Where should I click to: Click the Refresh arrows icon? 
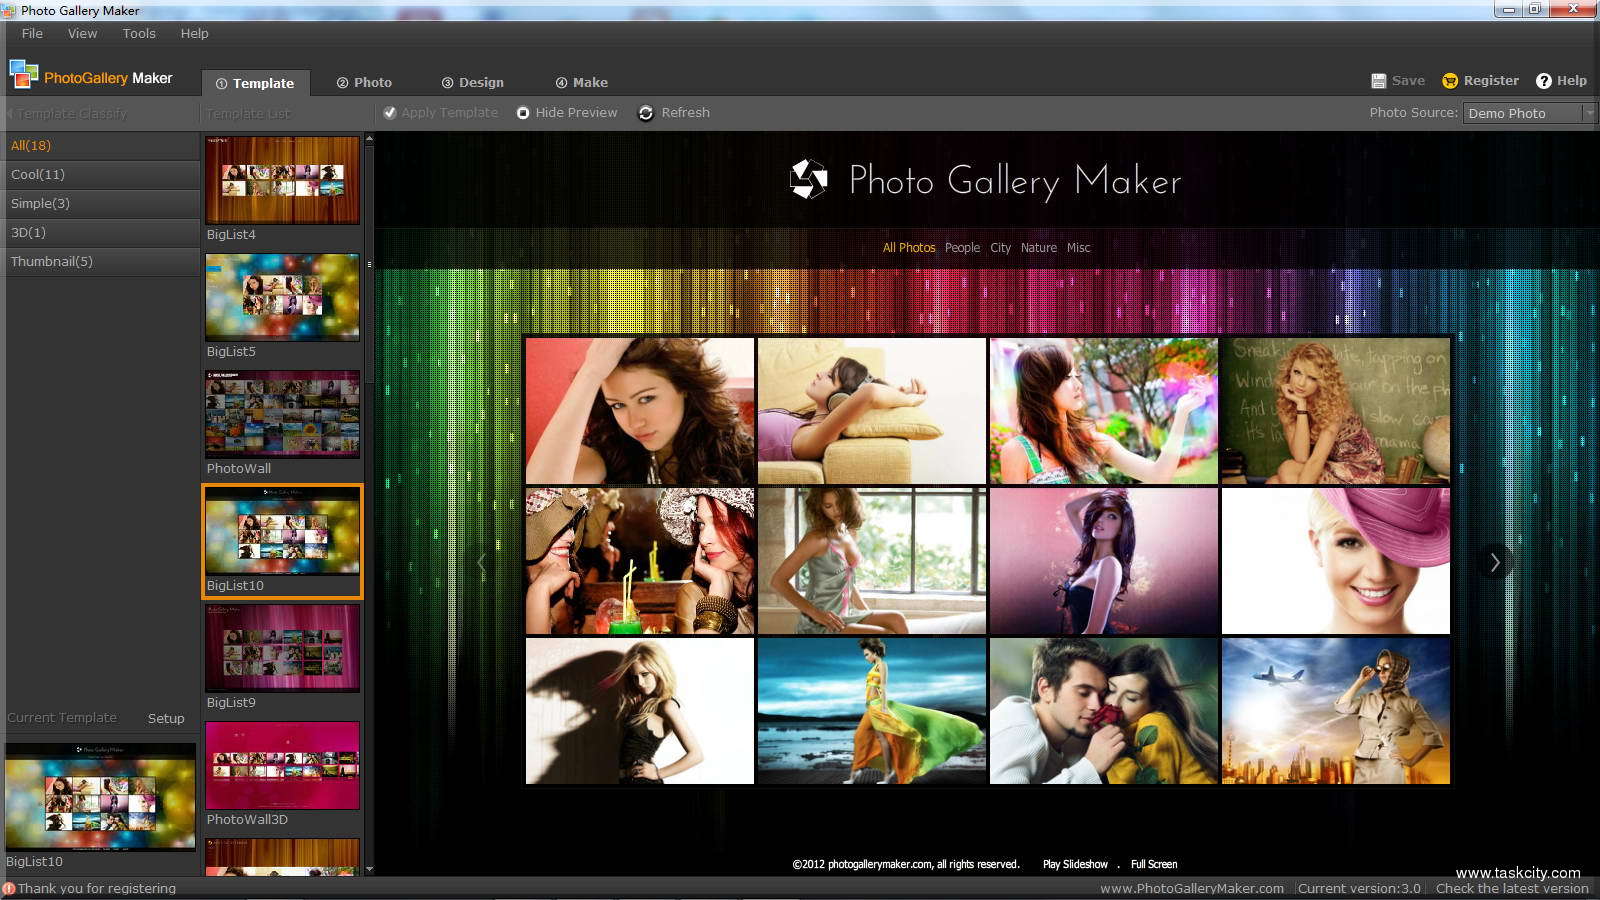(x=646, y=113)
